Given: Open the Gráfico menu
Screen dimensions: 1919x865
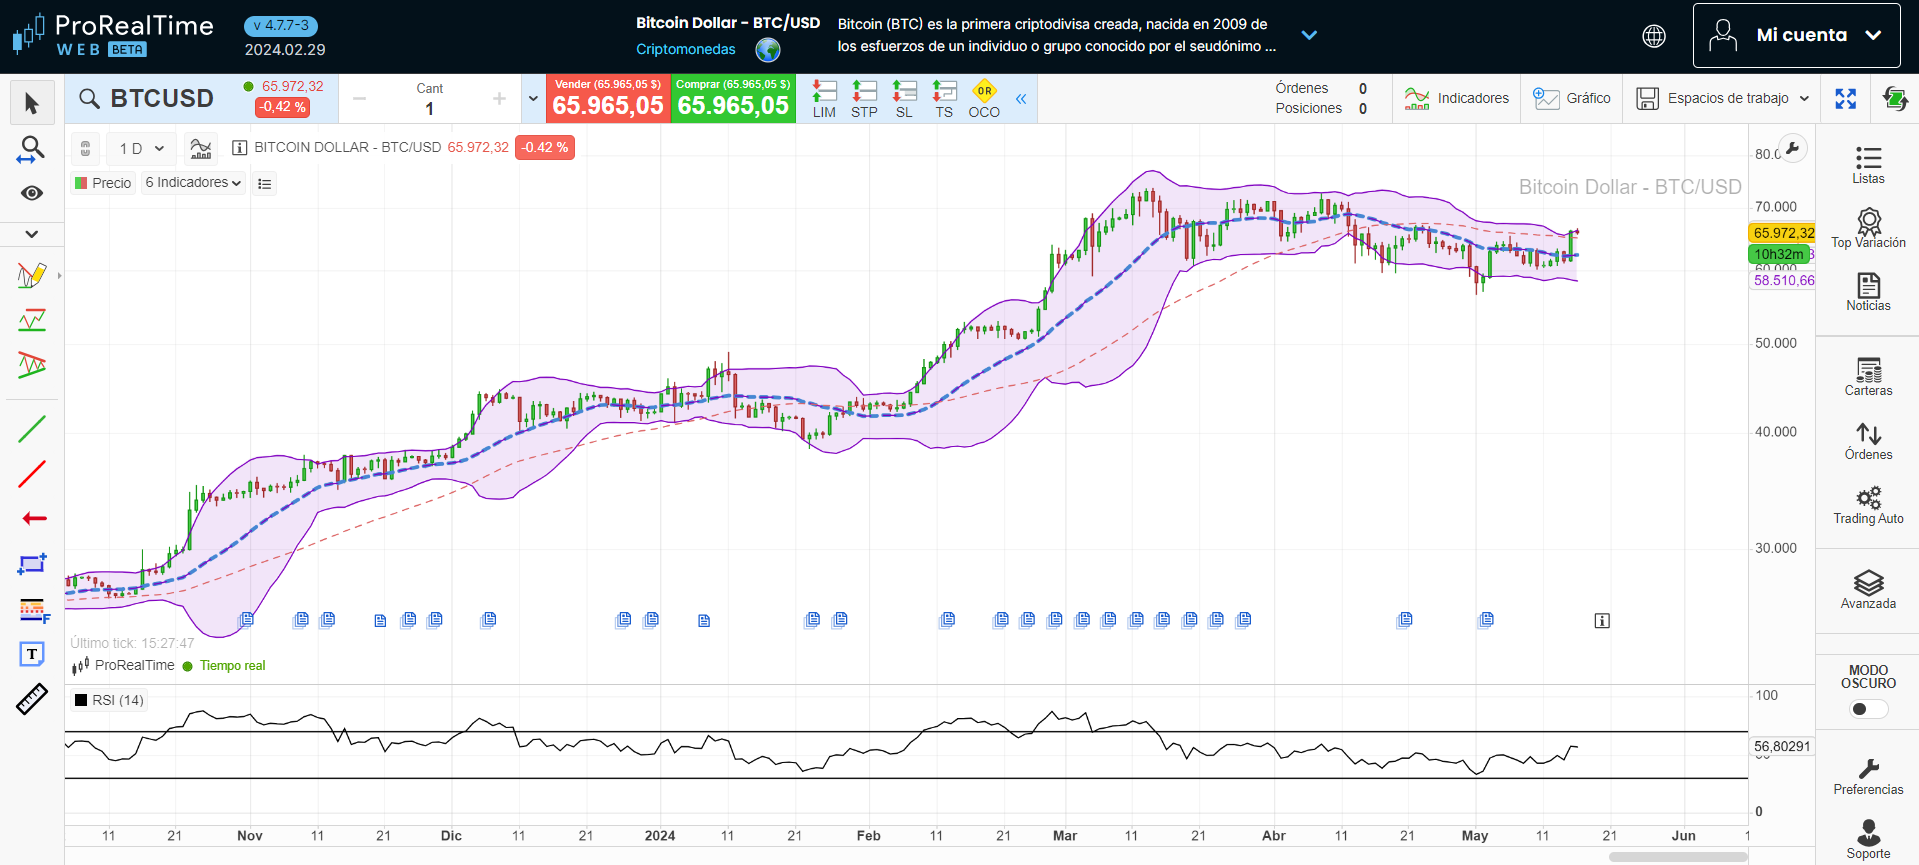Looking at the screenshot, I should (x=1571, y=98).
